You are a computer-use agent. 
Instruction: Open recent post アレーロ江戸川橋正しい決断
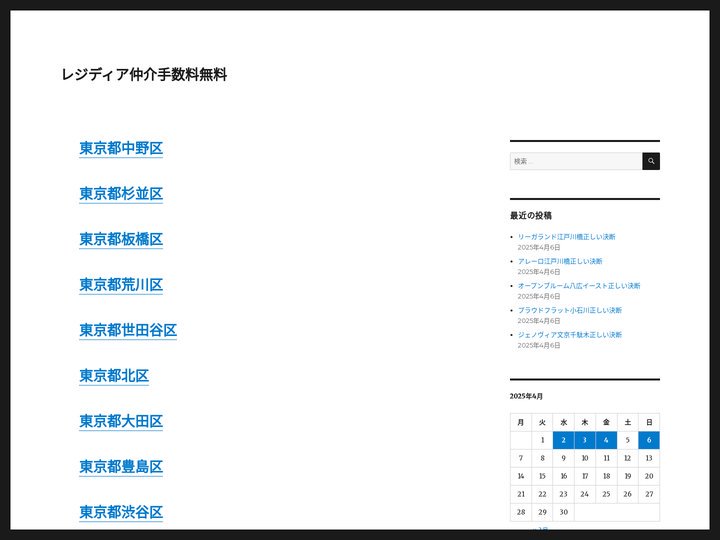pos(560,261)
